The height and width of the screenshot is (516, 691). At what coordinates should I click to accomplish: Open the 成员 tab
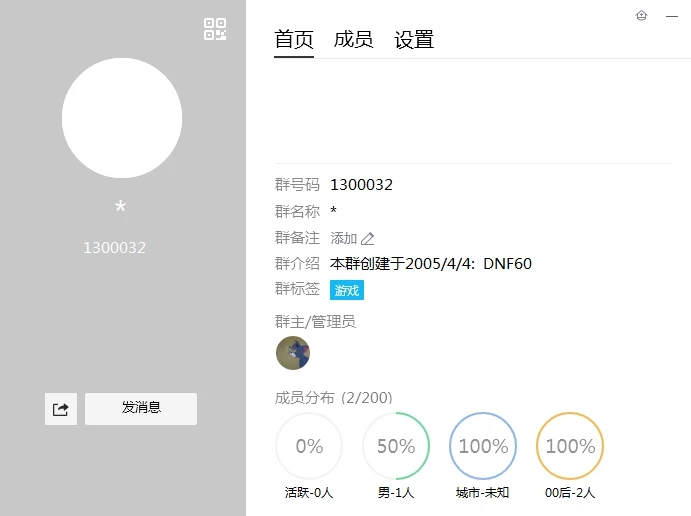[x=353, y=40]
